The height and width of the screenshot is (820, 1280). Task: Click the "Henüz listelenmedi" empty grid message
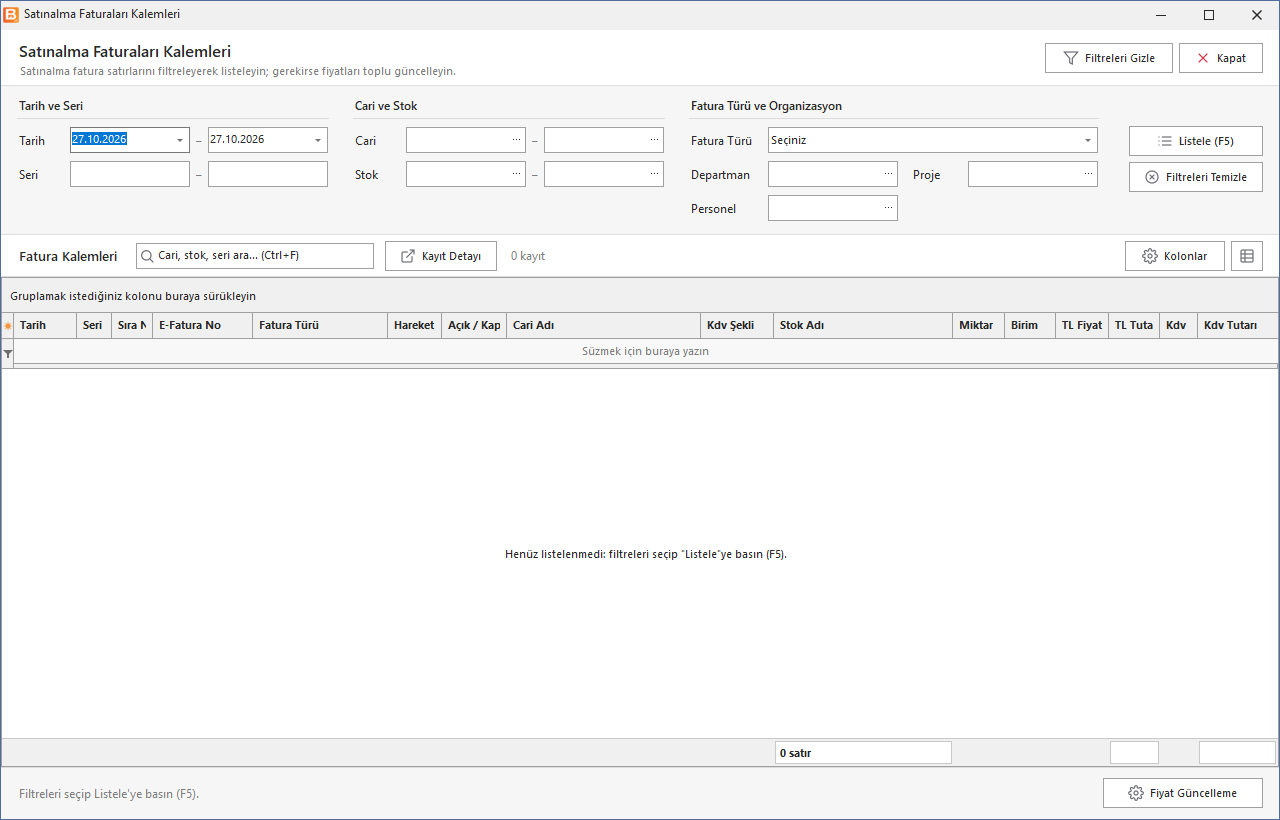(646, 554)
